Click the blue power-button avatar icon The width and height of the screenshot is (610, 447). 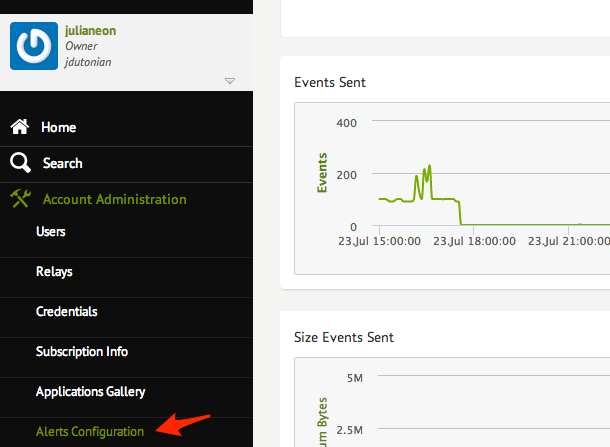click(33, 46)
